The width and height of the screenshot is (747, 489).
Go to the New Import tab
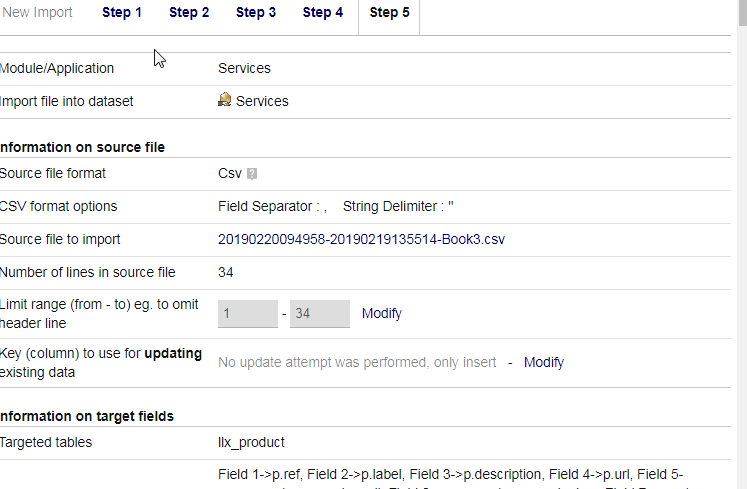37,12
